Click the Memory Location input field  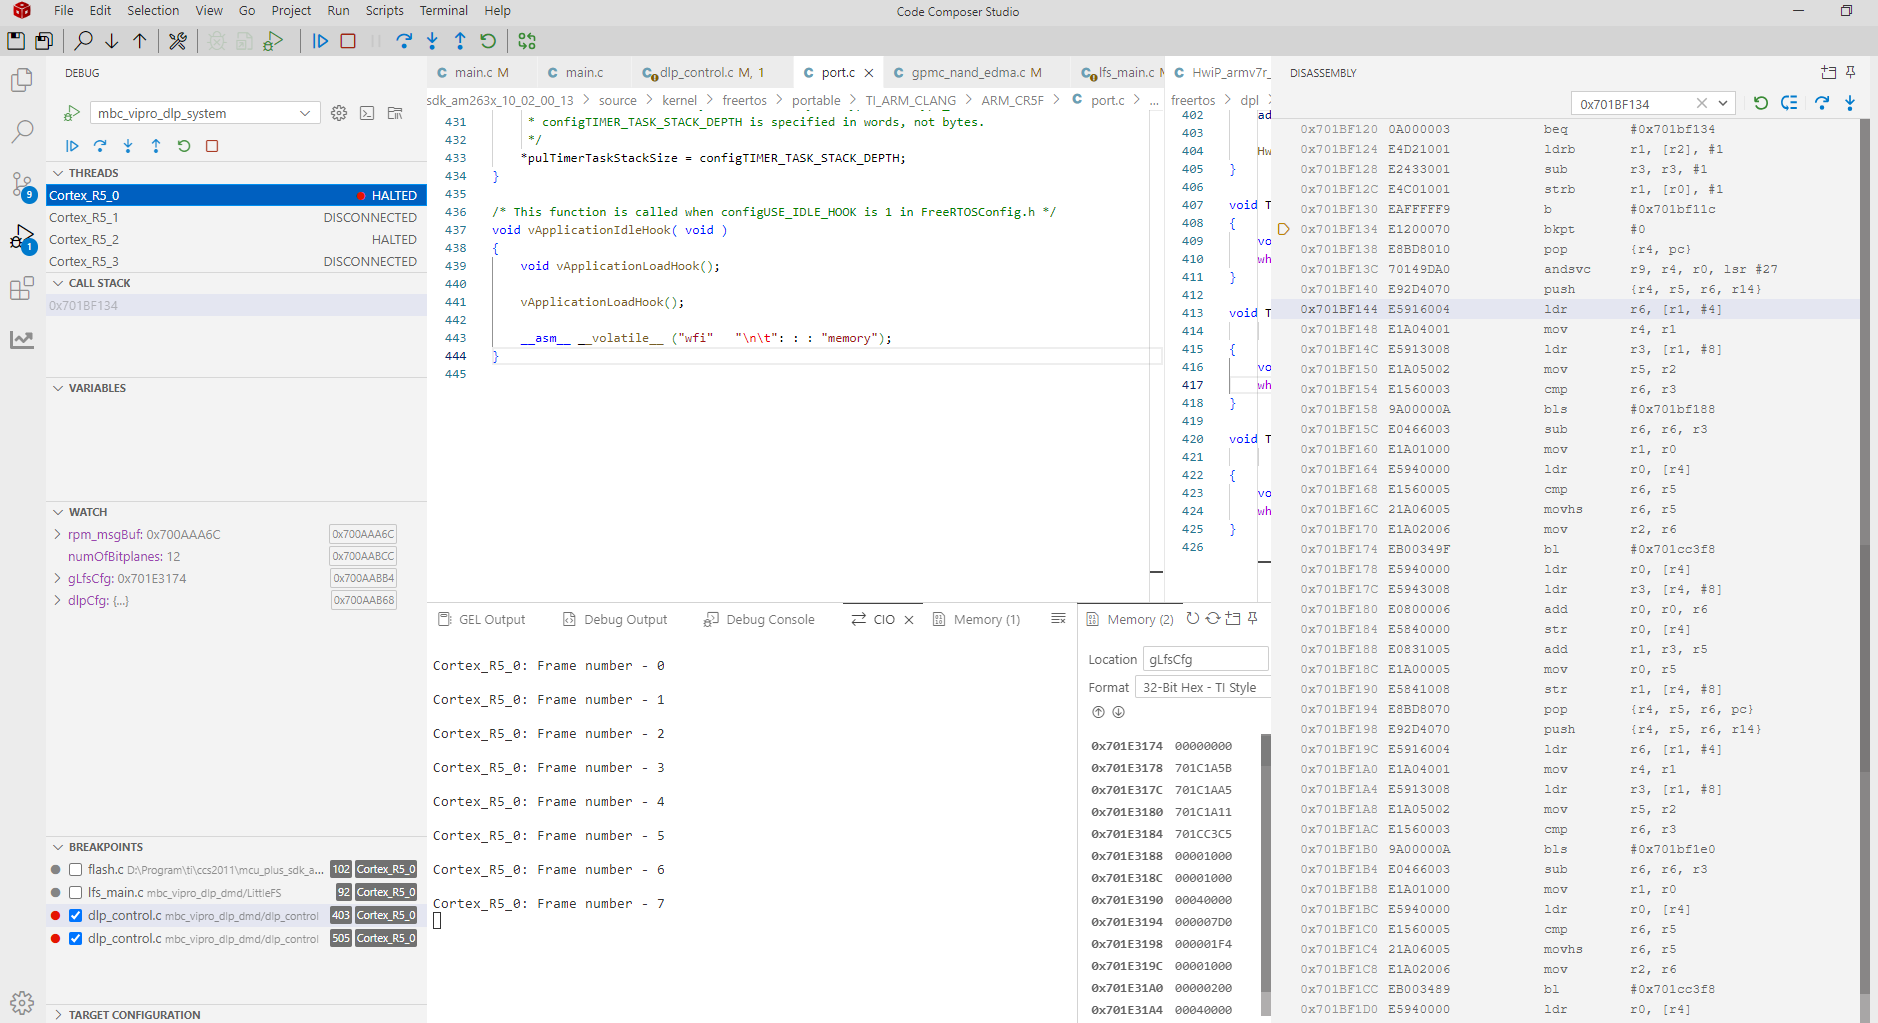[1205, 660]
